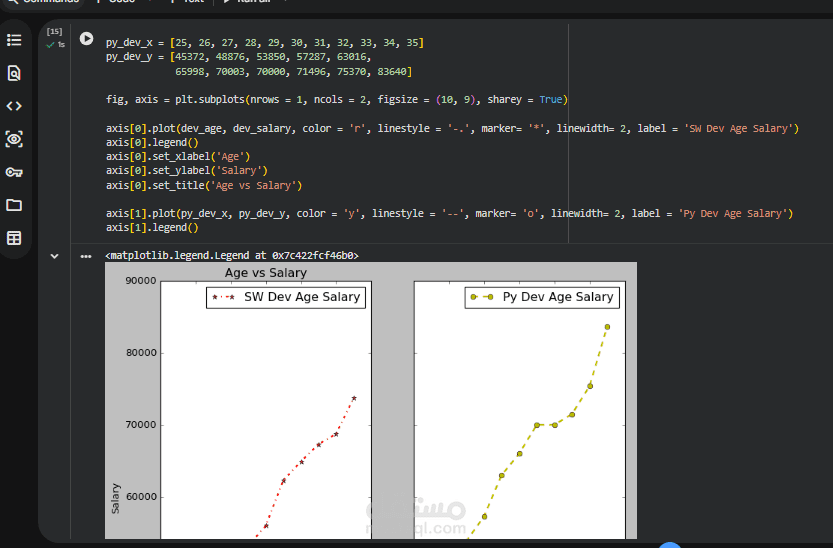Image resolution: width=833 pixels, height=548 pixels.
Task: Click the 70000 y-axis tick label
Action: point(141,425)
